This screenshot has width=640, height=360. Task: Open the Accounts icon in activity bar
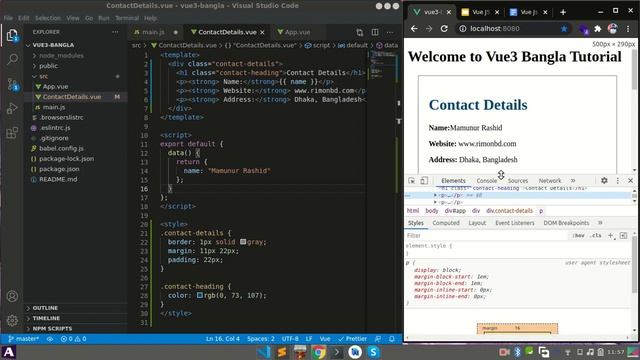[x=12, y=296]
